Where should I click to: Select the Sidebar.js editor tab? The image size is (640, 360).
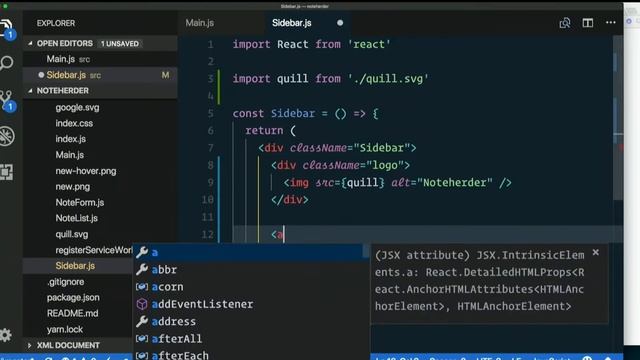pos(291,23)
